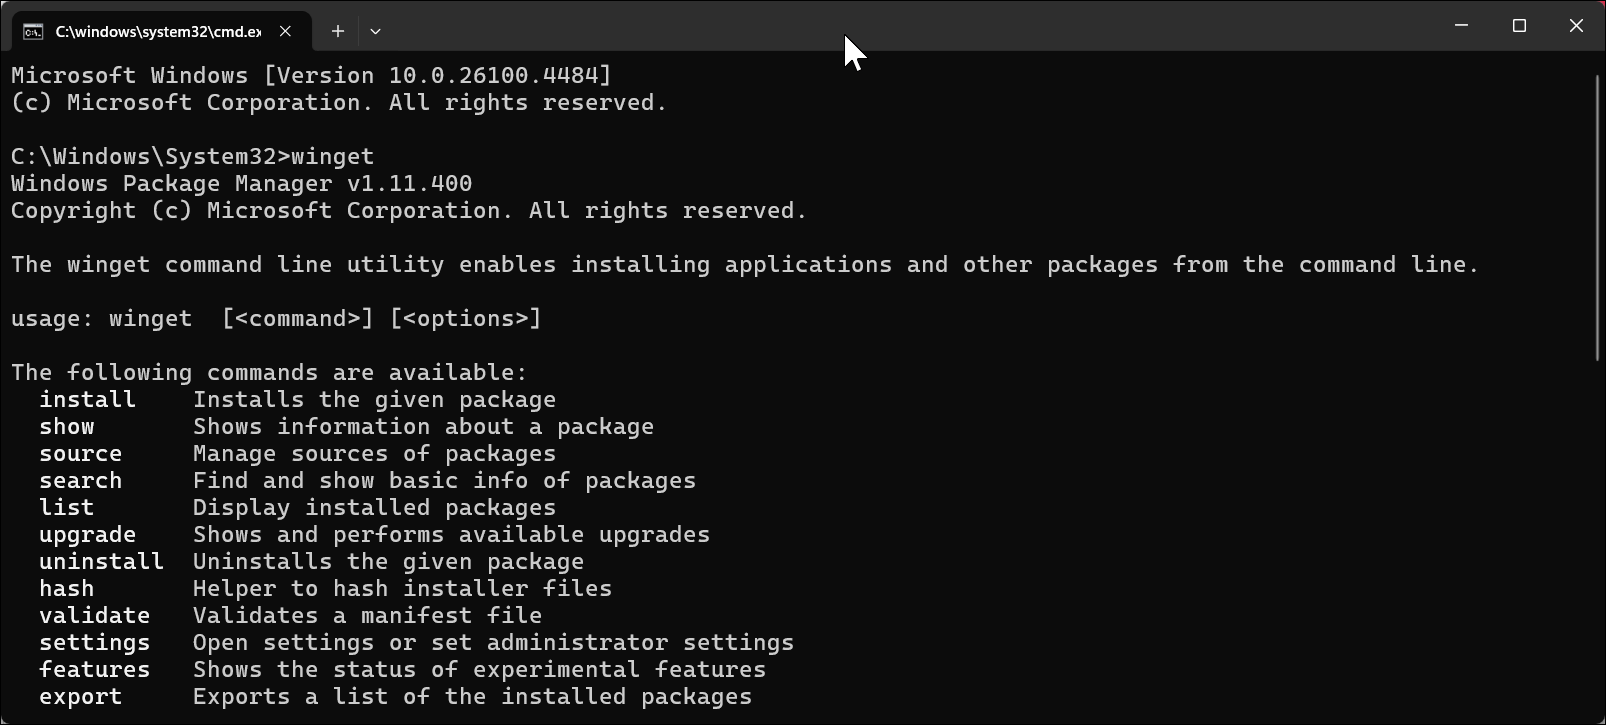This screenshot has height=725, width=1606.
Task: Click 'Shows information about a package' text
Action: click(423, 427)
